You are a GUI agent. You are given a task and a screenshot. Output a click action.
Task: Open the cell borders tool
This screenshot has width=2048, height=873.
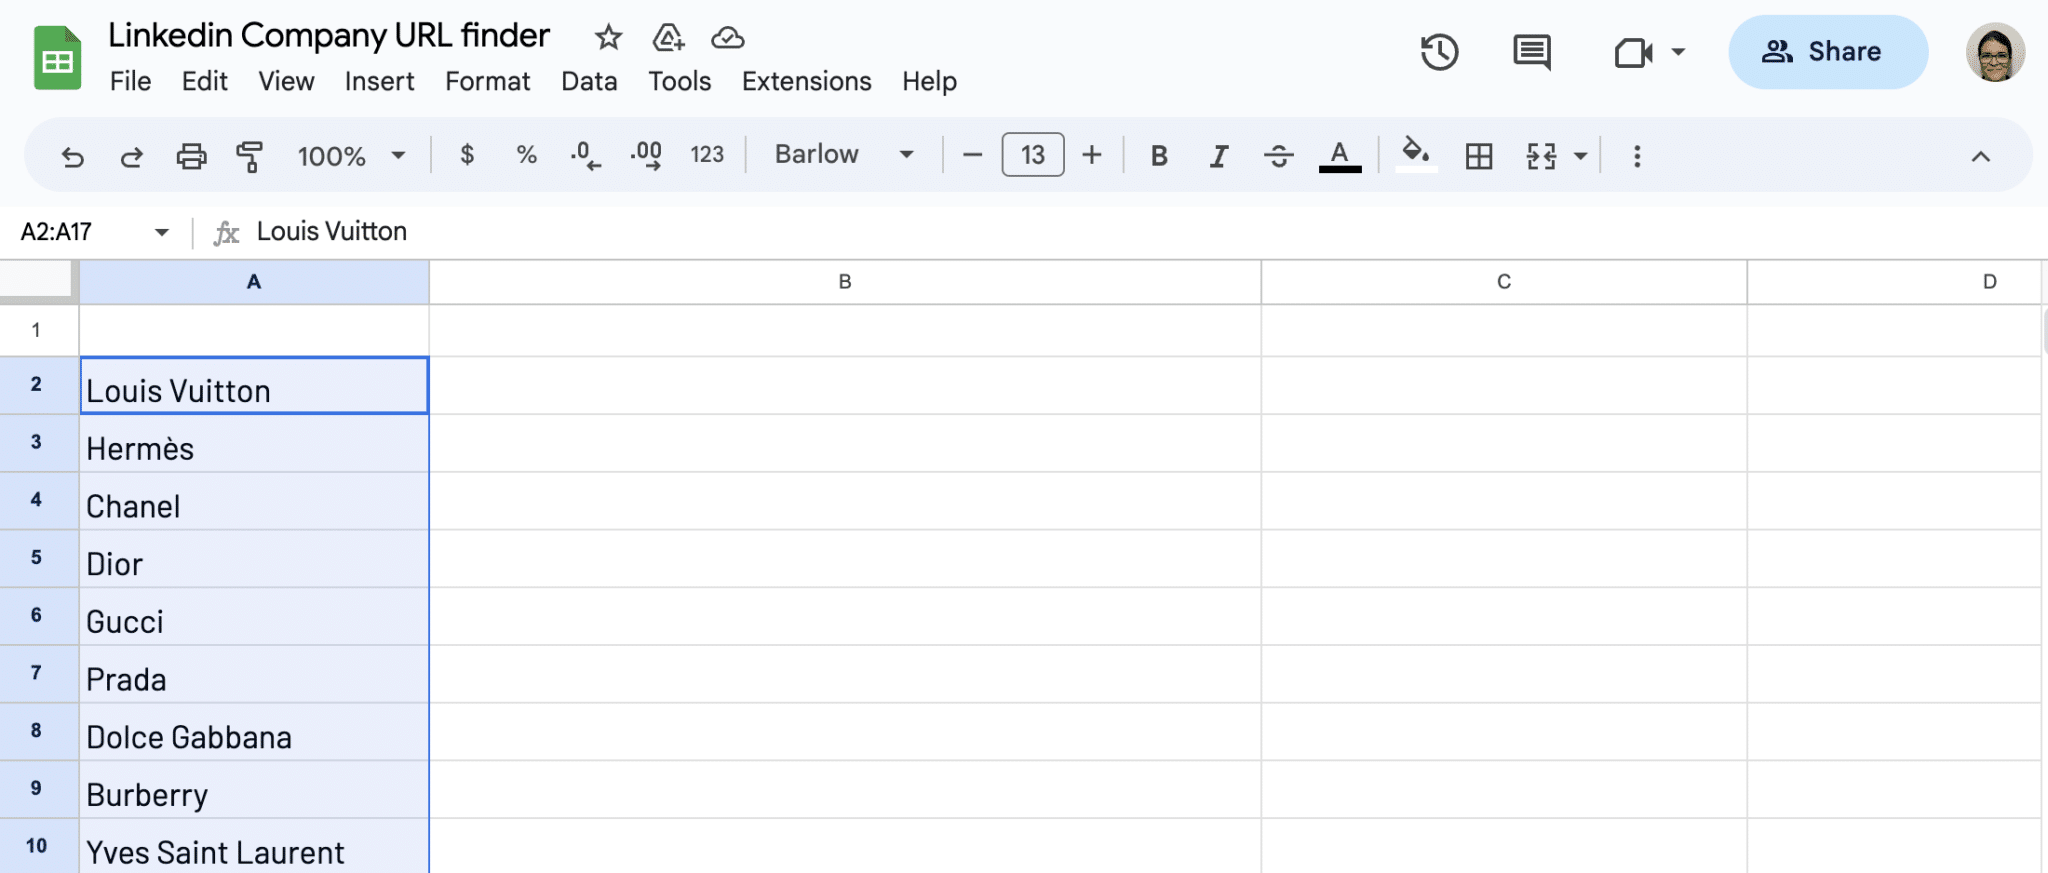(x=1479, y=156)
